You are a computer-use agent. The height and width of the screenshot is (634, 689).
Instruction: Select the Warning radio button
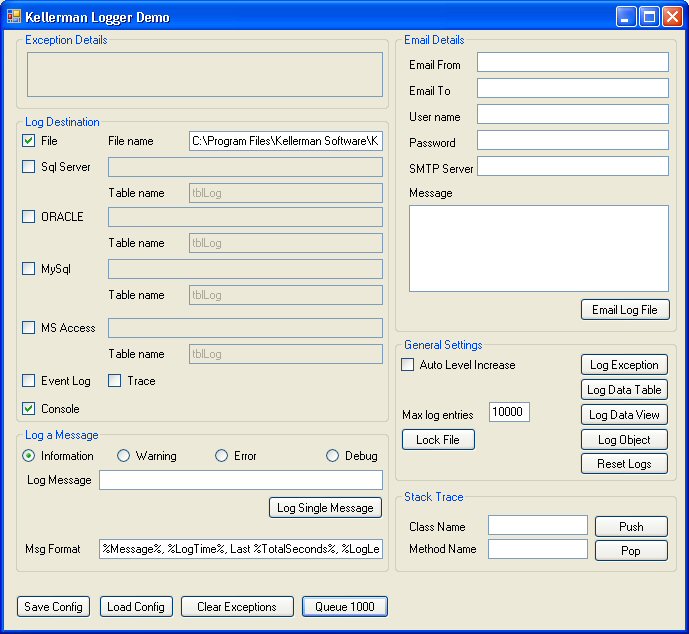click(x=123, y=456)
